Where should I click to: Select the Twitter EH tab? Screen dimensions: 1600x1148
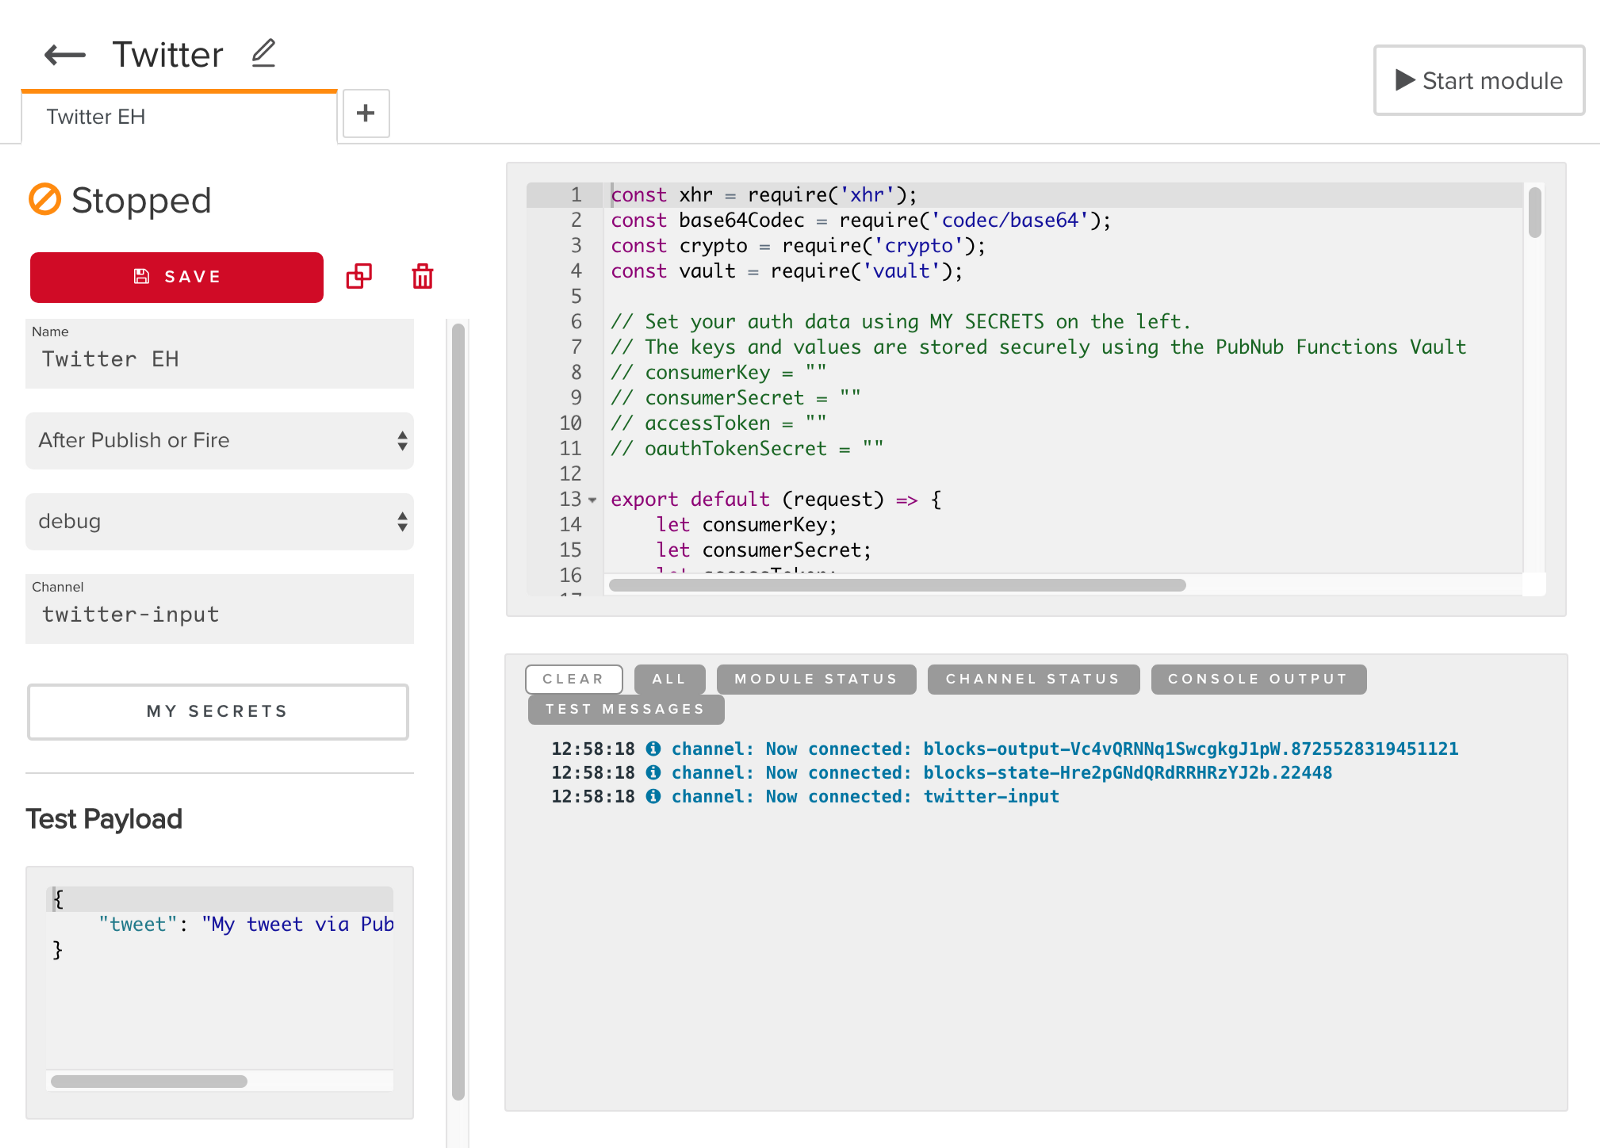pos(96,117)
